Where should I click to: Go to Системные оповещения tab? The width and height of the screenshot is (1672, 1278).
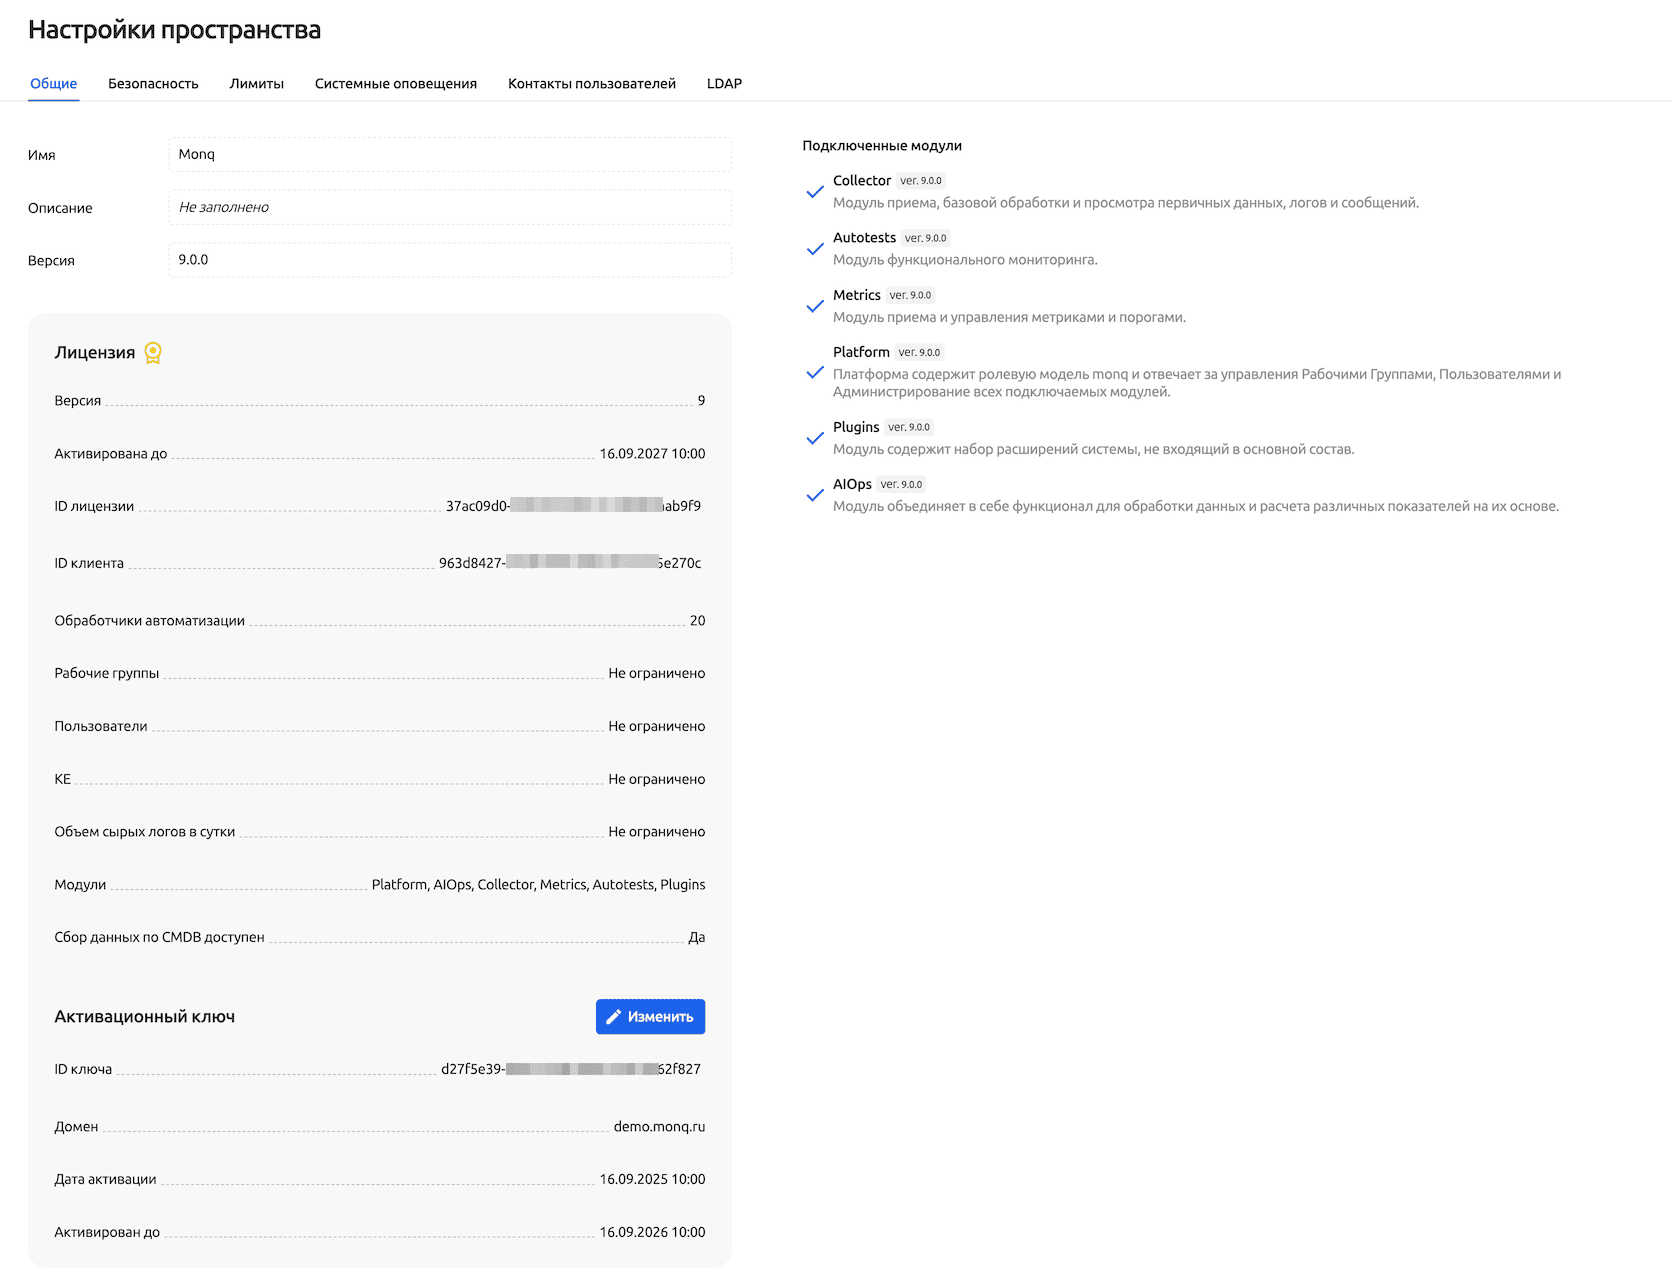395,84
